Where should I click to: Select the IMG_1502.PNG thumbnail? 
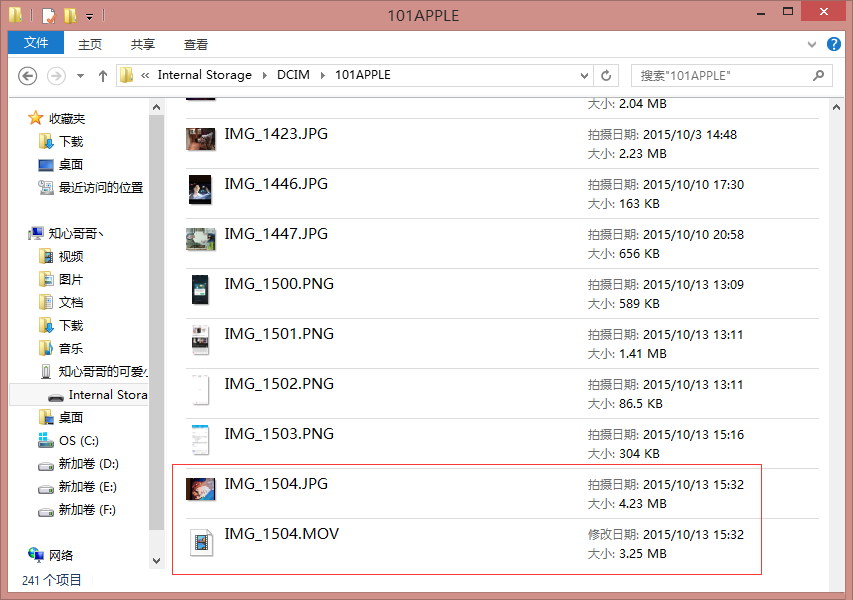pyautogui.click(x=200, y=389)
